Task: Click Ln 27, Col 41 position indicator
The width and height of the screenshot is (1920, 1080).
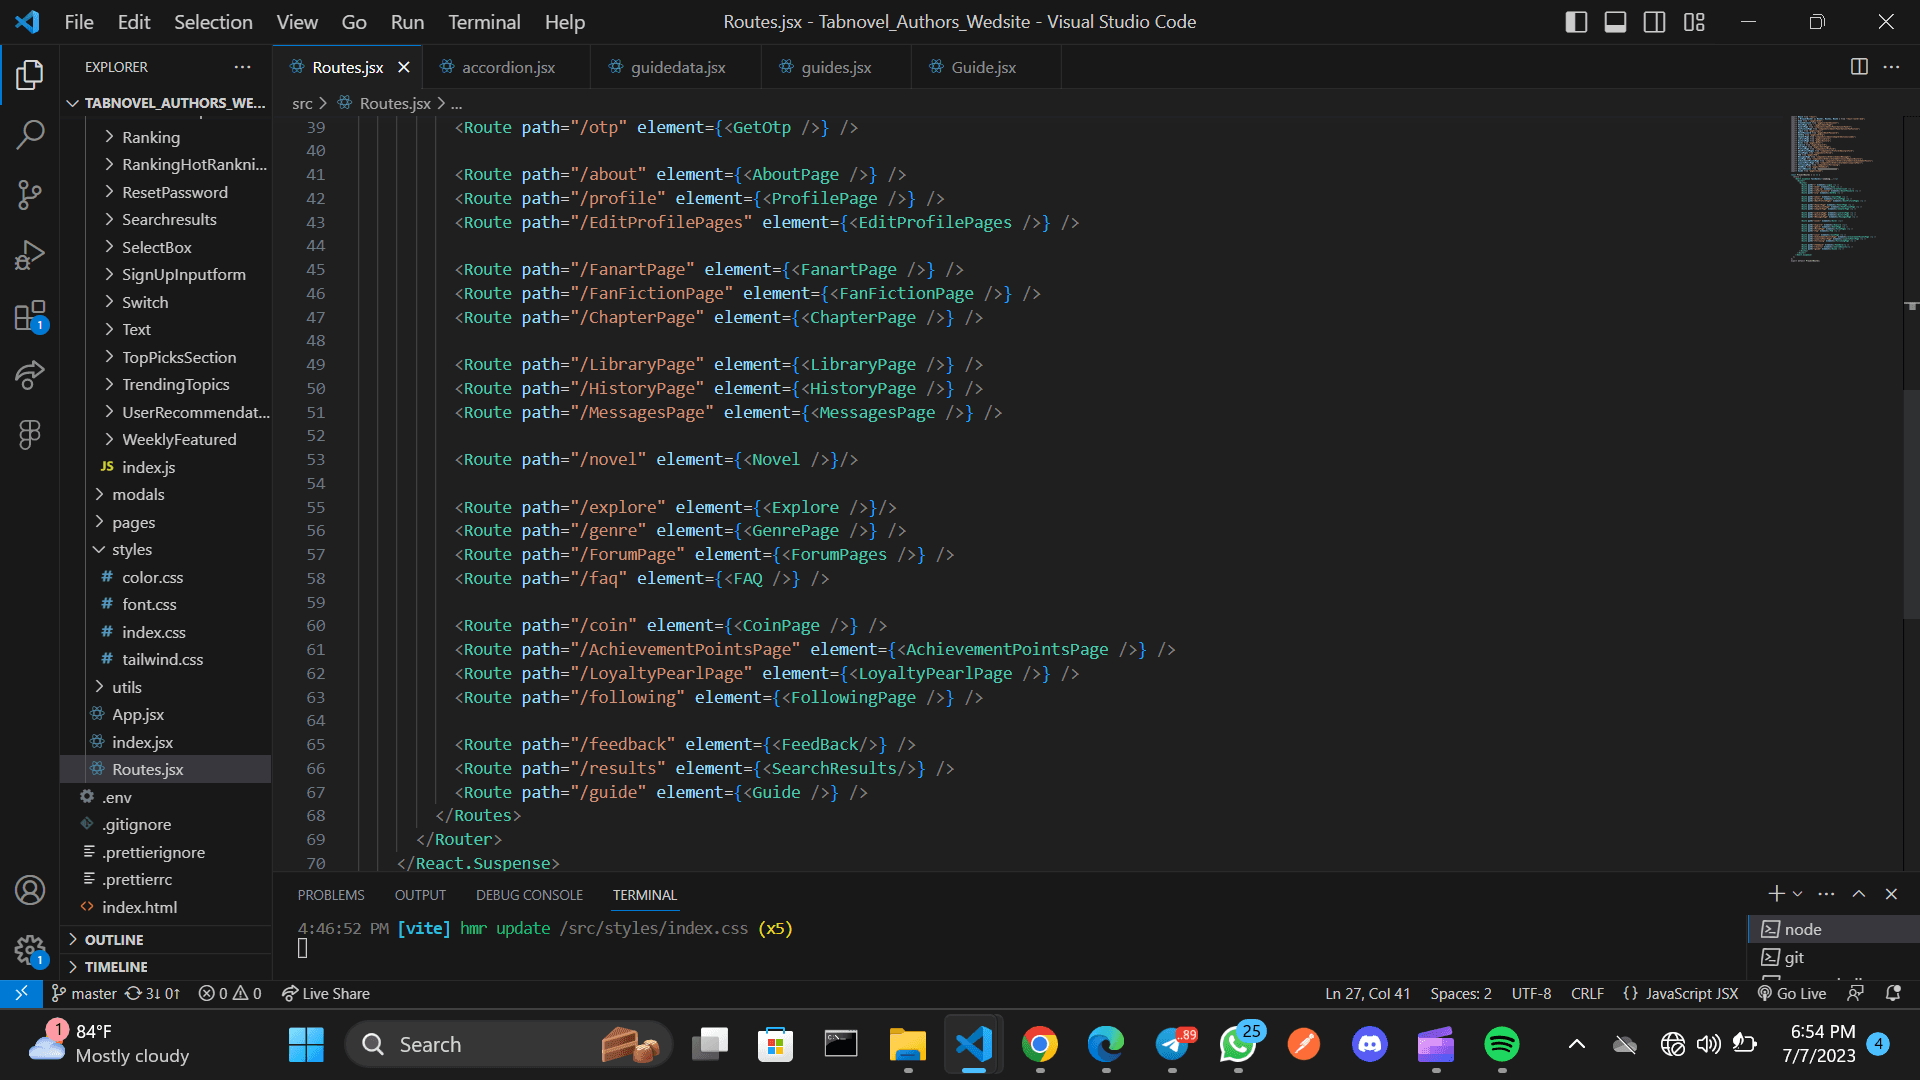Action: [x=1367, y=993]
